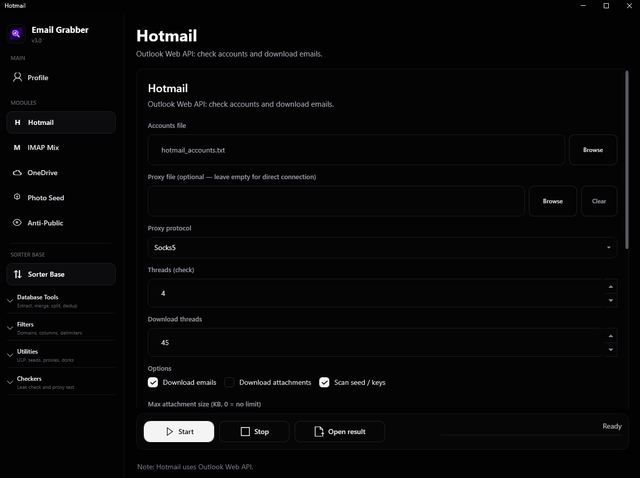Switch to the Photo Seed module
This screenshot has width=640, height=478.
pos(61,198)
